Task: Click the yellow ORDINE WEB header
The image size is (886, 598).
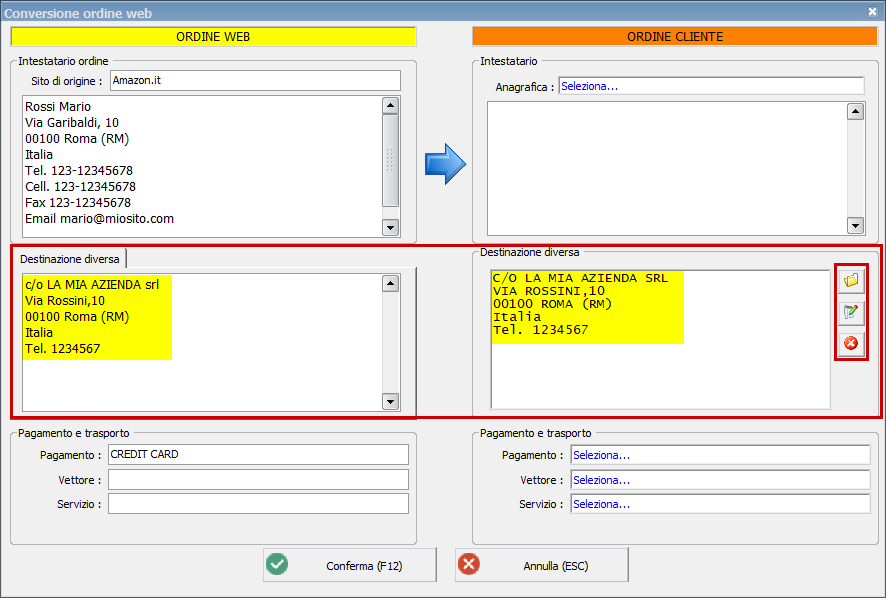Action: click(213, 37)
